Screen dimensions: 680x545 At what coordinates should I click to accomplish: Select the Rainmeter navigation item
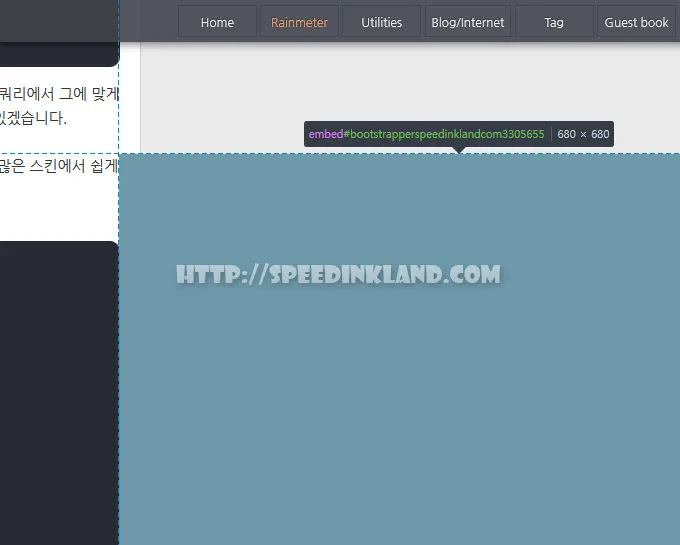pos(299,22)
